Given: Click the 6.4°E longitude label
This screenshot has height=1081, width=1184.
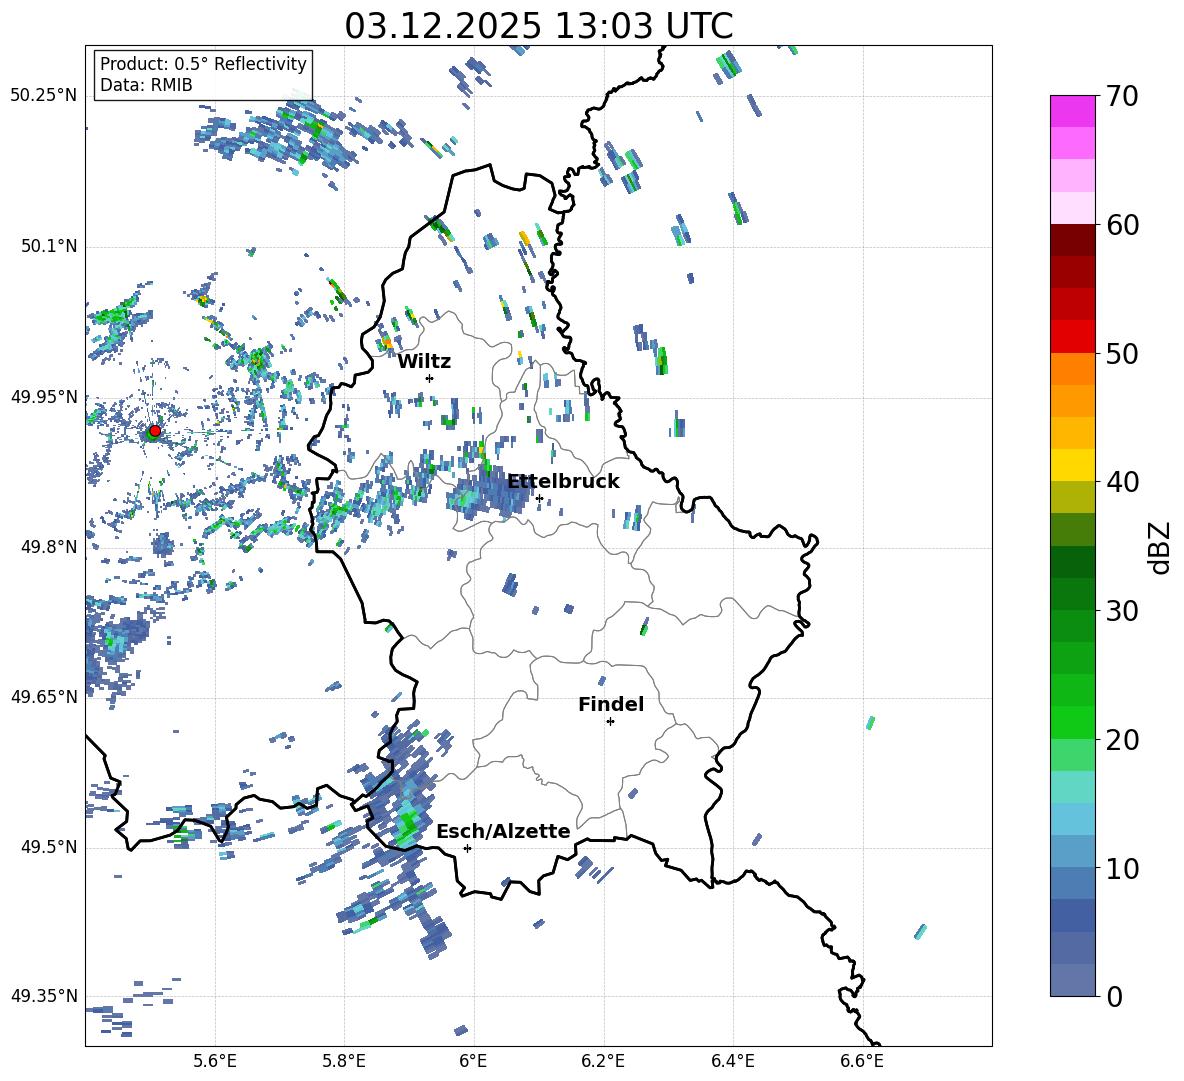Looking at the screenshot, I should [x=732, y=1061].
